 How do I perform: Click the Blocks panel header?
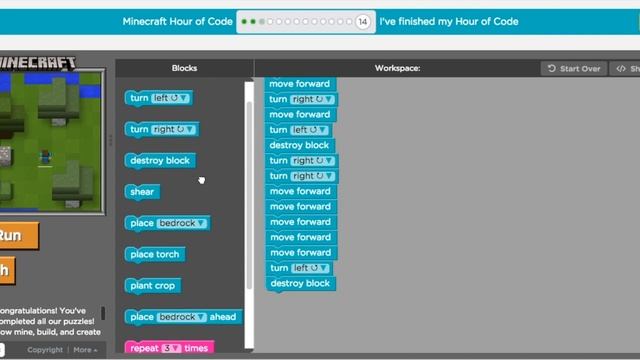tap(184, 68)
